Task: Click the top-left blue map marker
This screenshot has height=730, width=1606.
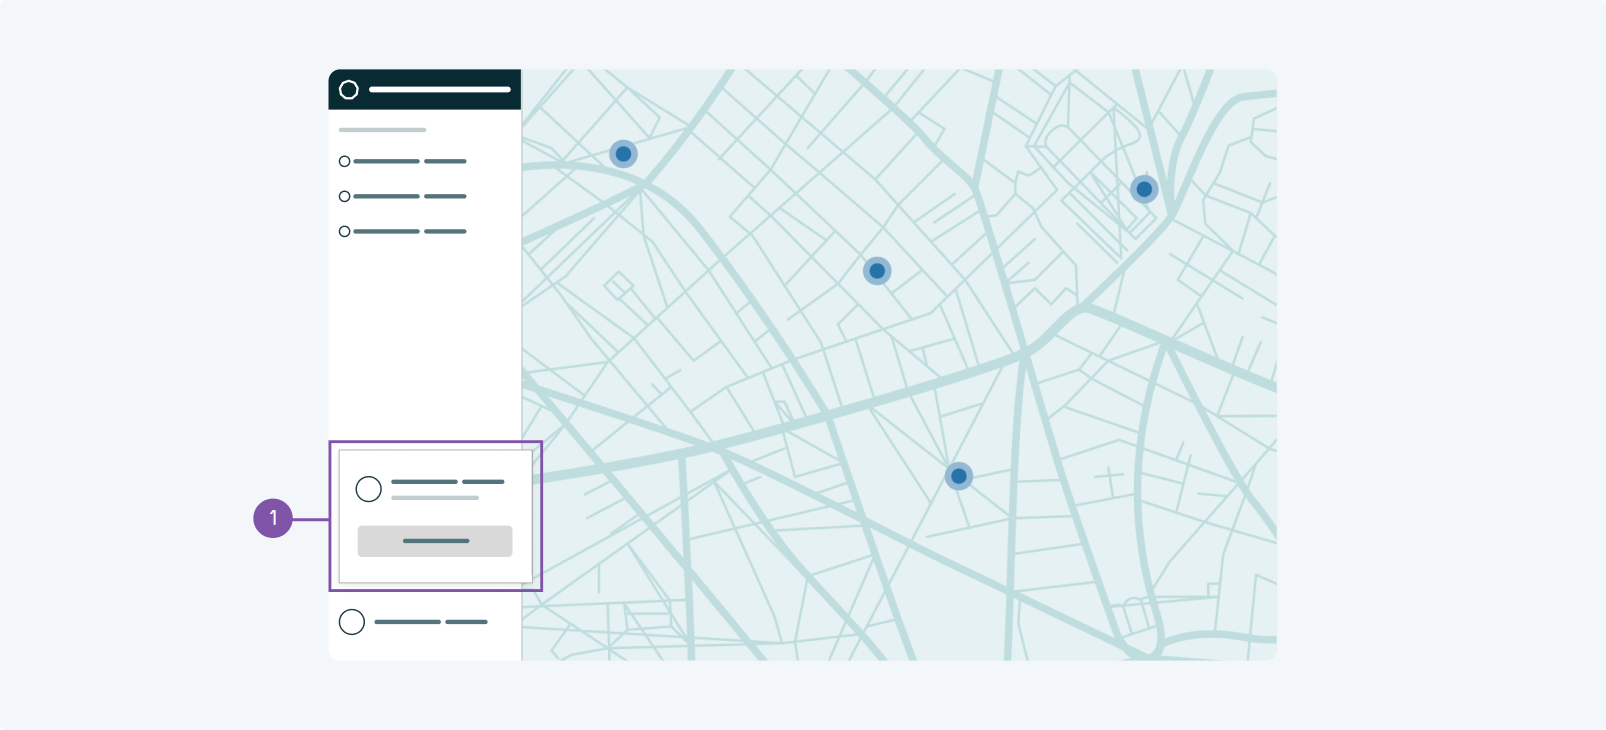Action: click(623, 154)
